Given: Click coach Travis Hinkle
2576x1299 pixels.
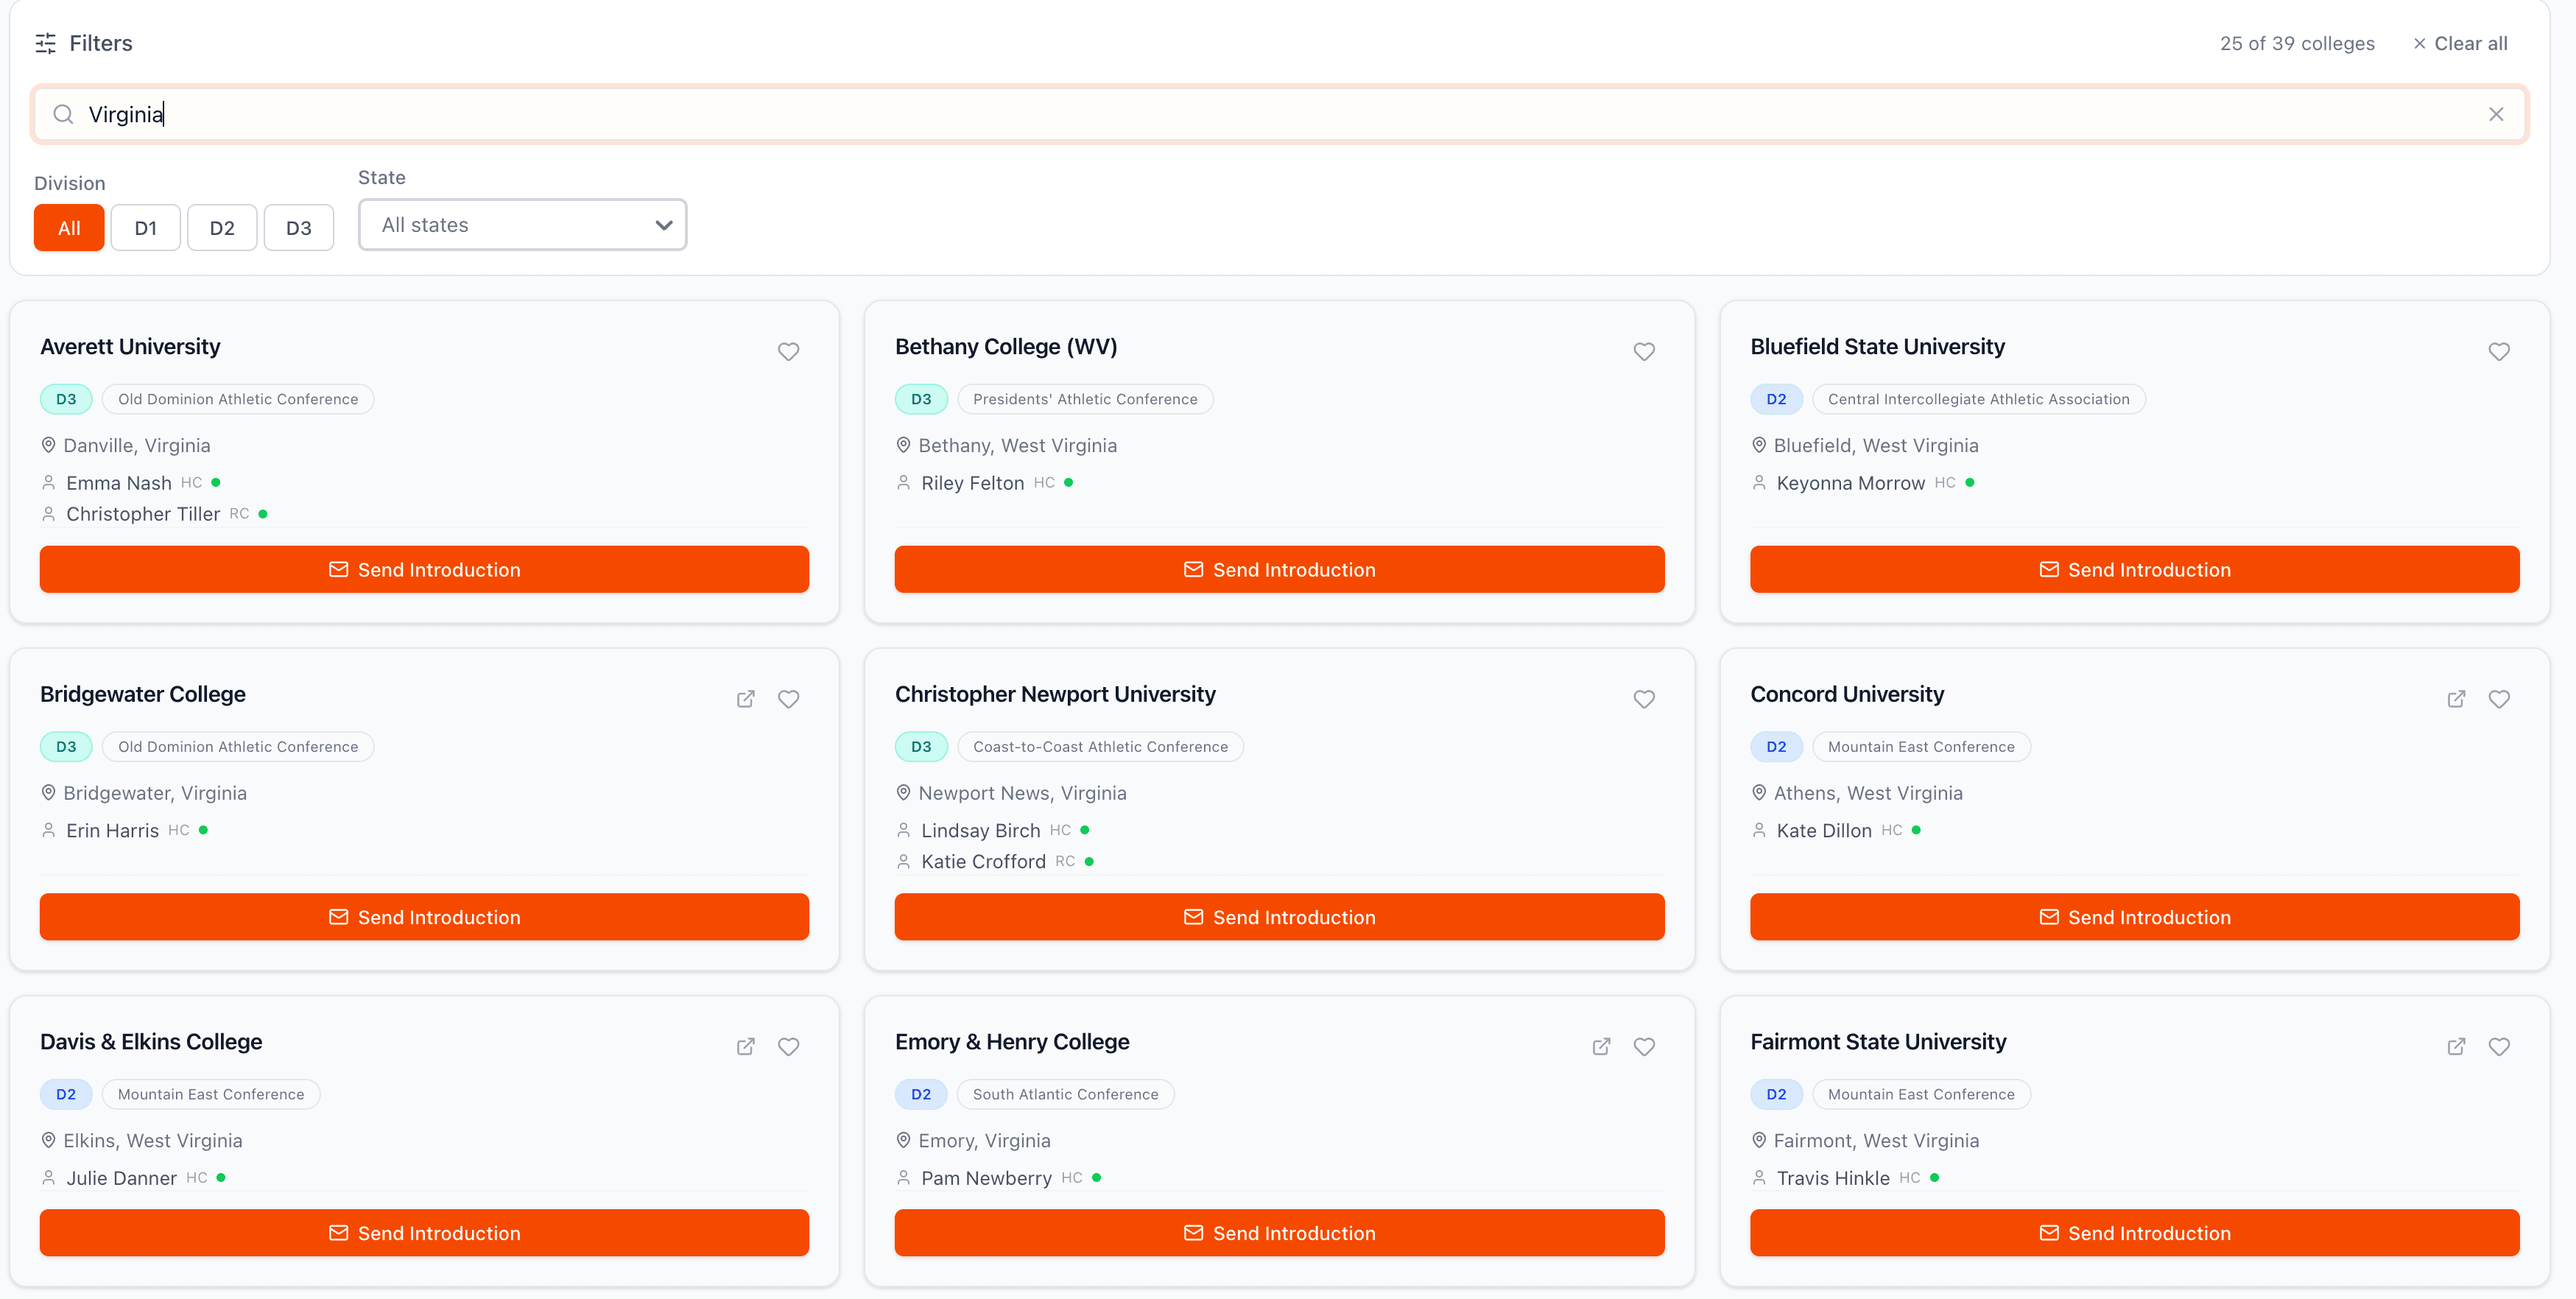Looking at the screenshot, I should (1833, 1178).
